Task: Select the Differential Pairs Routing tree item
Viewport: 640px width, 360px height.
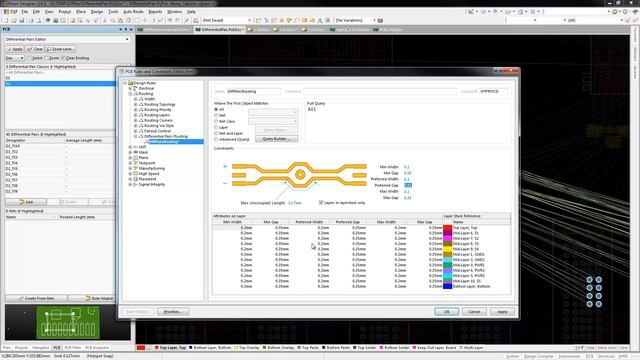Action: (166, 136)
